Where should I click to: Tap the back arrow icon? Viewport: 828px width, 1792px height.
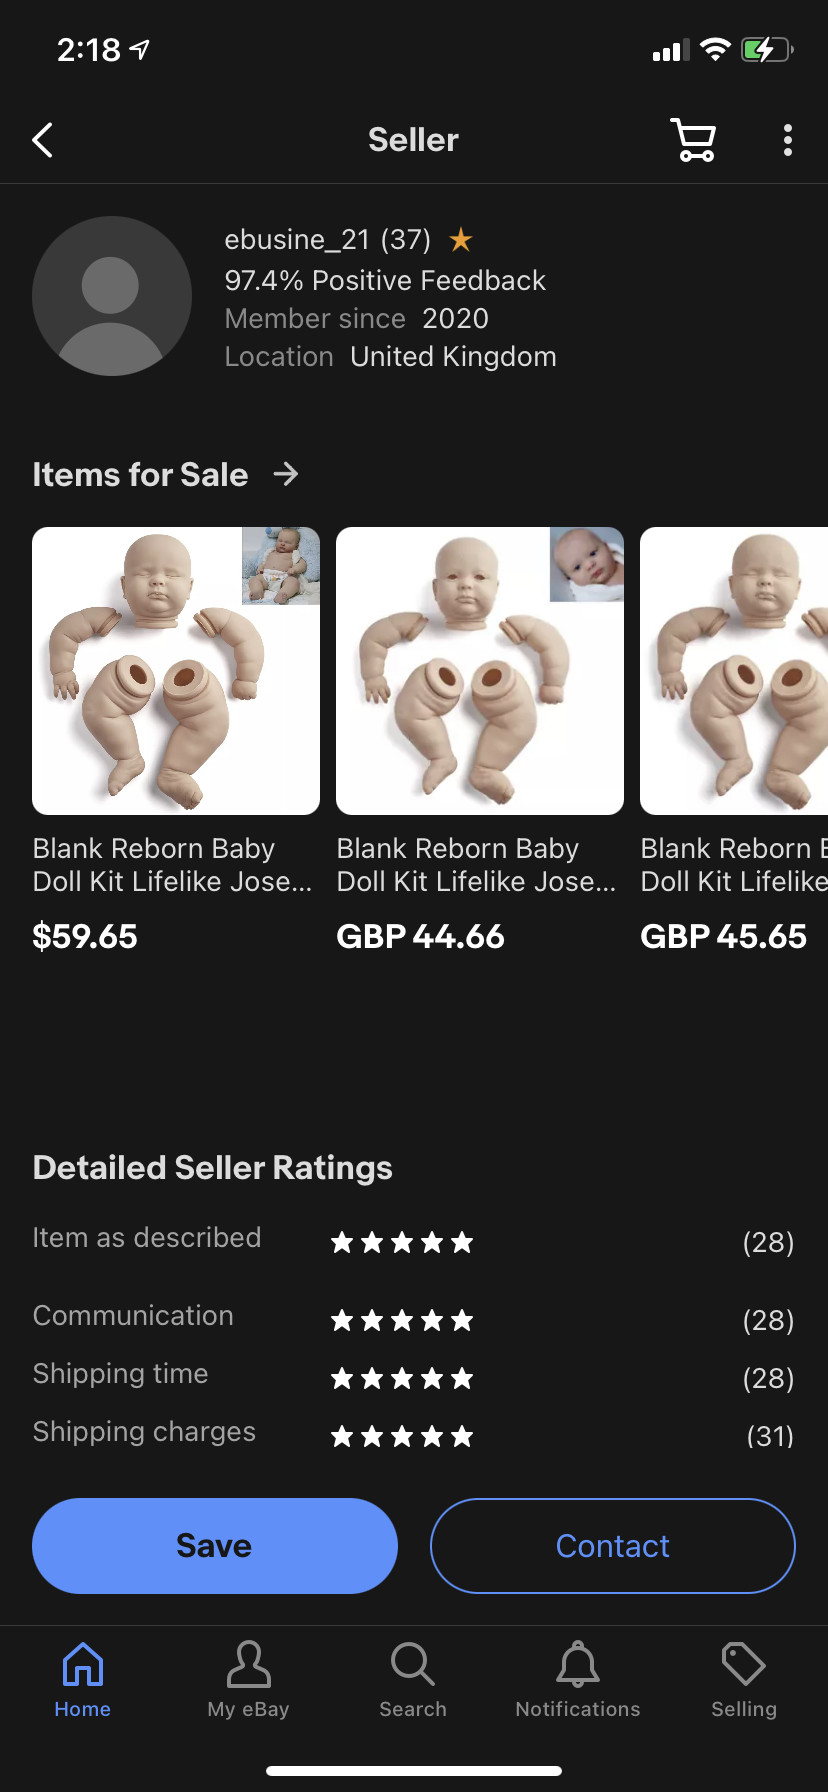pos(43,140)
